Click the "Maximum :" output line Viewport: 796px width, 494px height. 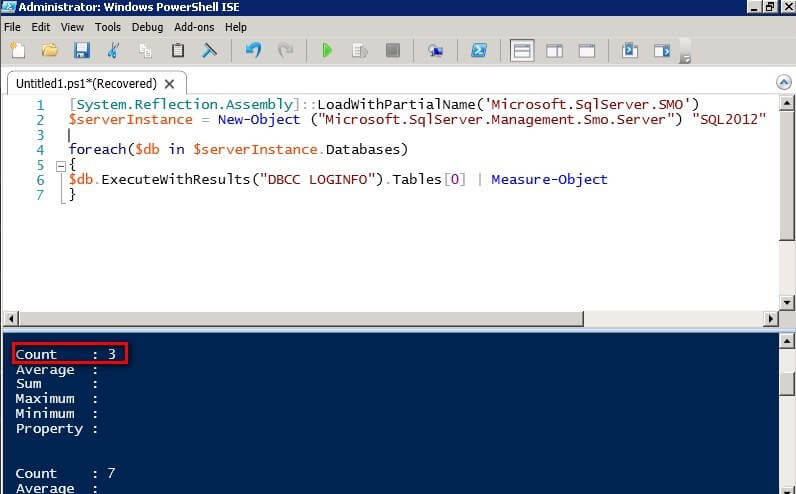[56, 399]
